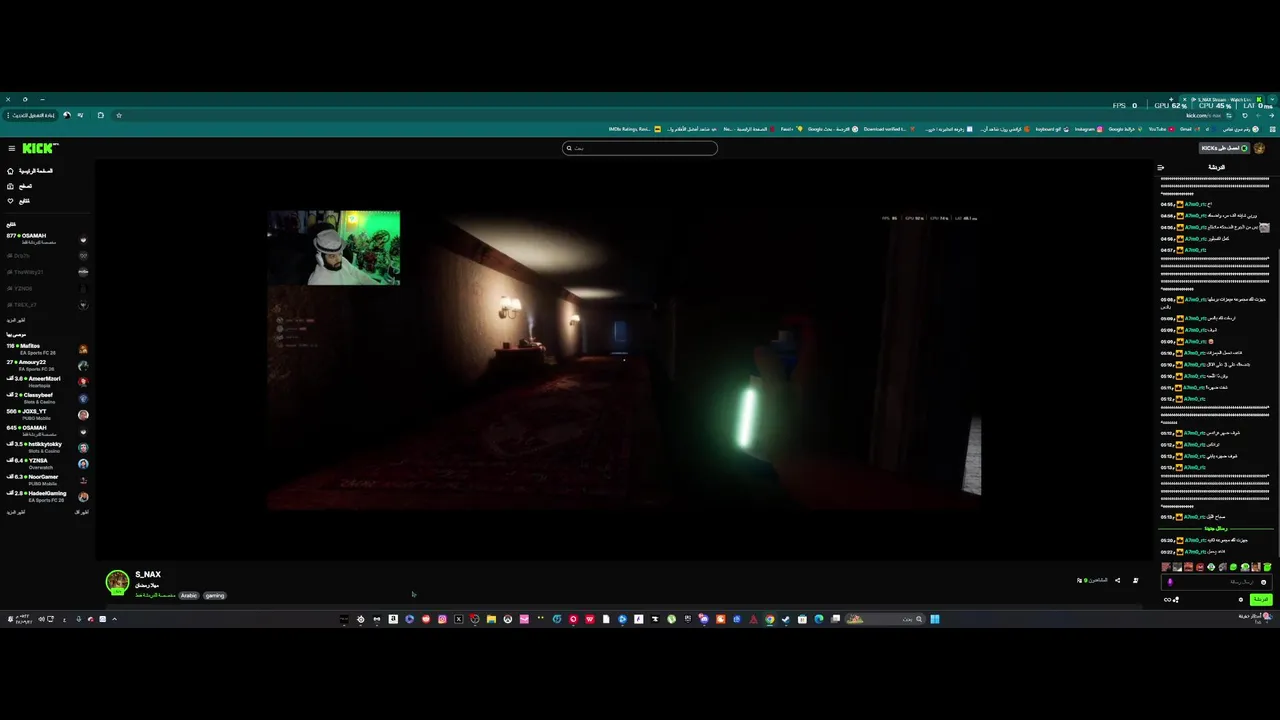Viewport: 1280px width, 720px height.
Task: Open recommended channel Classybeef
Action: [47, 398]
